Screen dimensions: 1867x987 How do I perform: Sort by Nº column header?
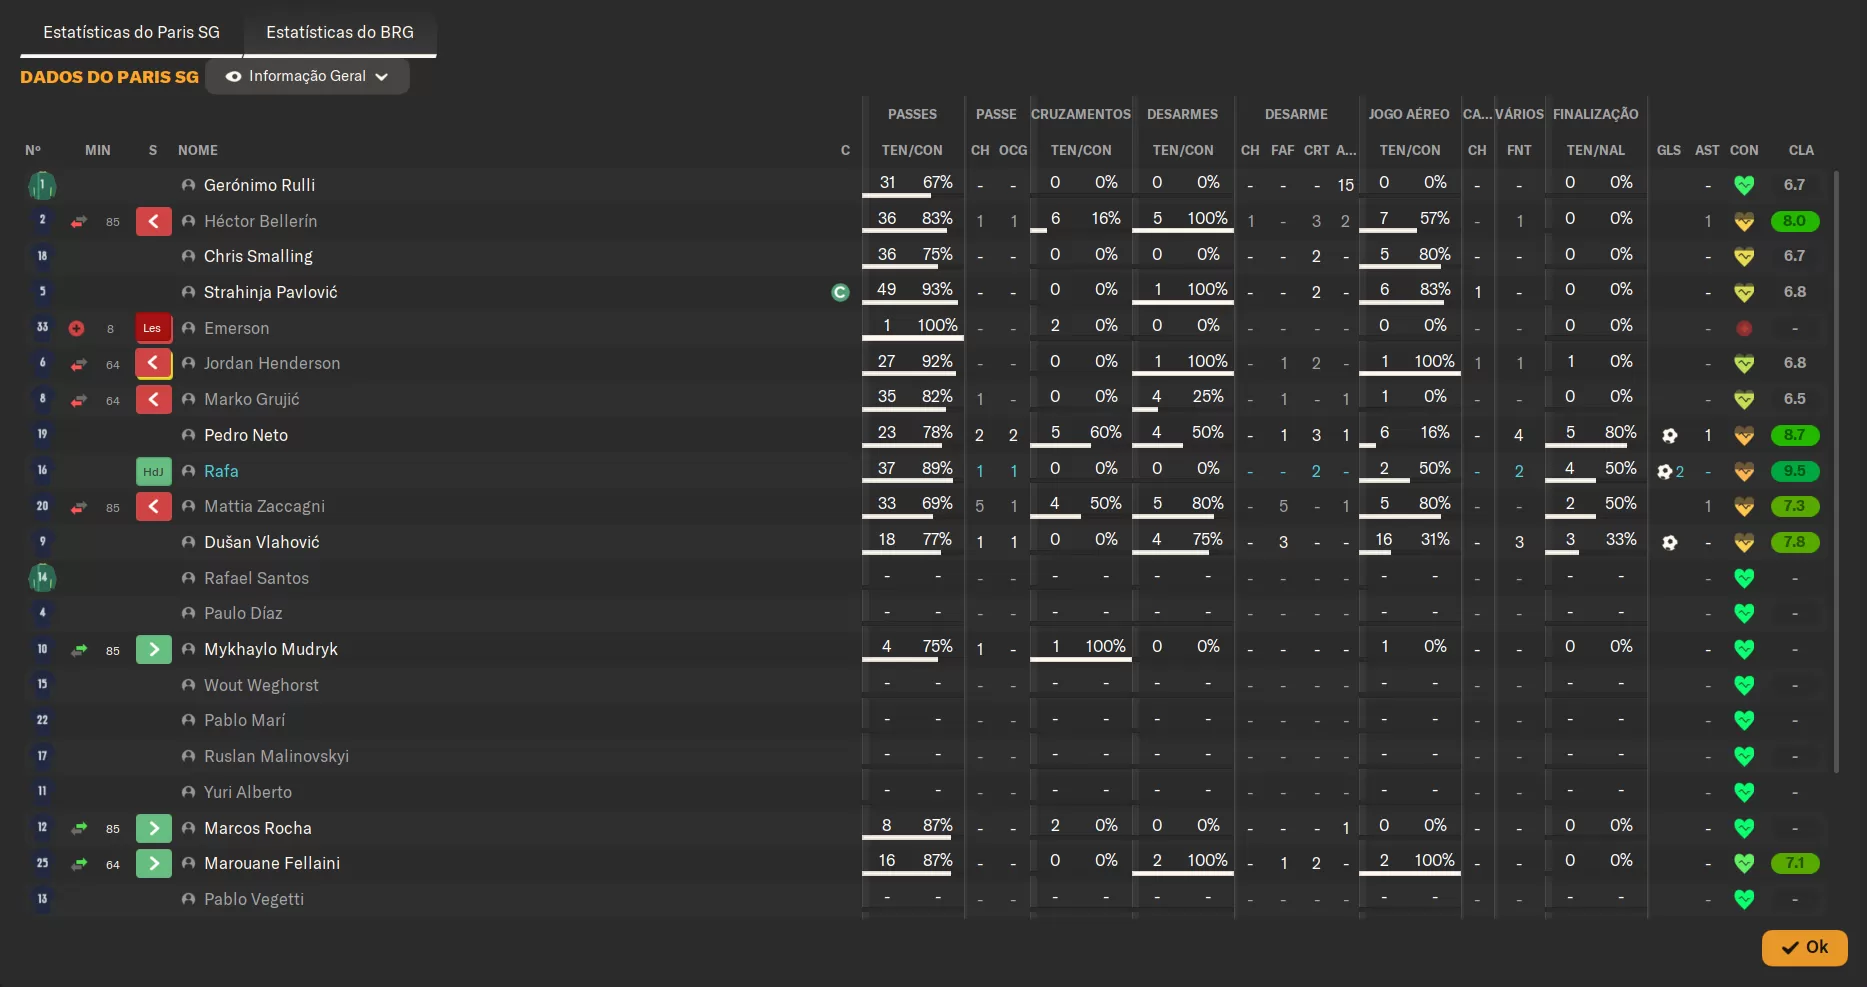click(33, 150)
